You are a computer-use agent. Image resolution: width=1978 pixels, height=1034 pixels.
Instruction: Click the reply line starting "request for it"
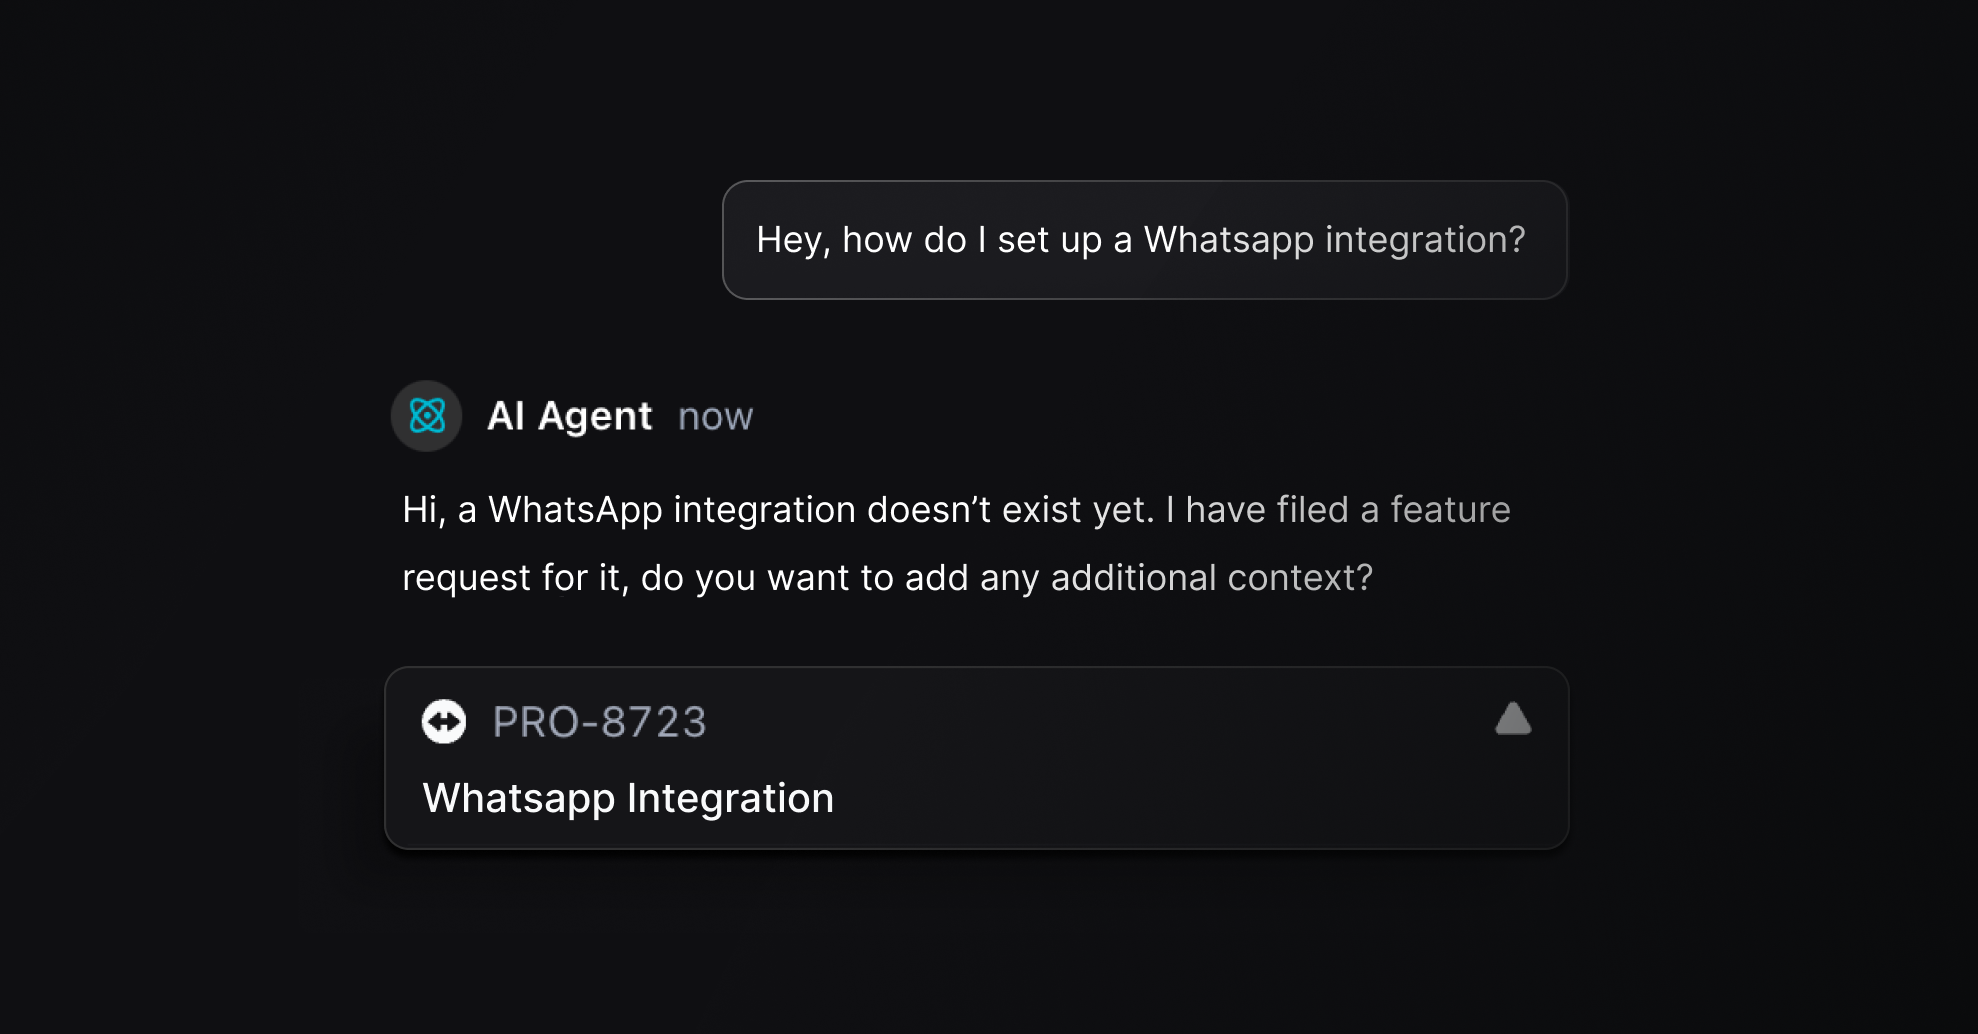pos(886,578)
